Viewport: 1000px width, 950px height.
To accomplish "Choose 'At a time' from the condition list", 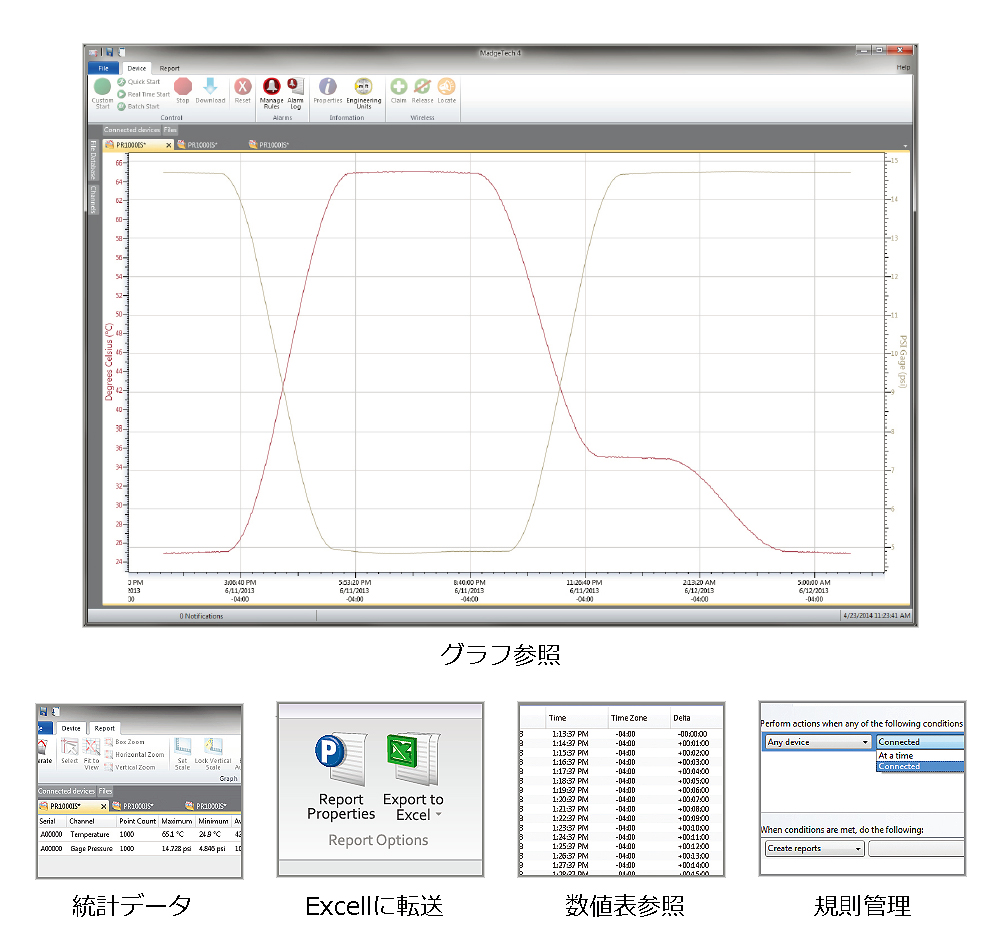I will (x=896, y=755).
